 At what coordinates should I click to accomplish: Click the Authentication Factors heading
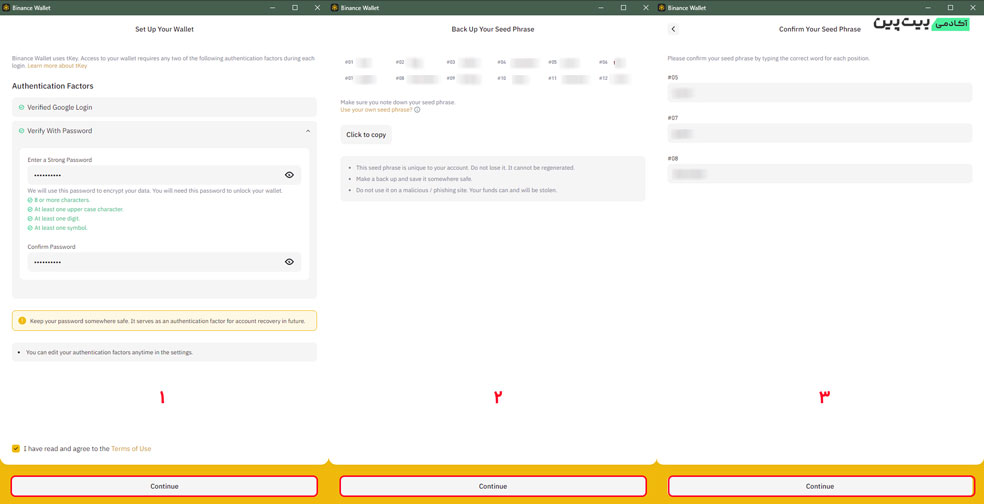coord(53,85)
